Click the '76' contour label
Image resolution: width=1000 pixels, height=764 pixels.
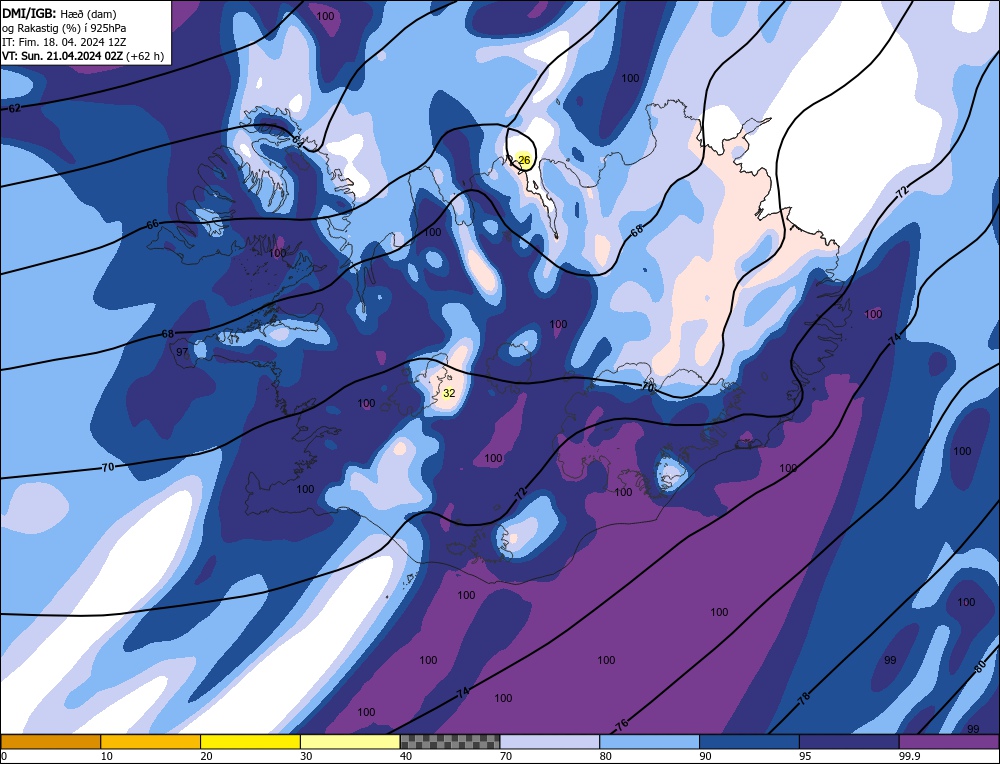pos(622,724)
